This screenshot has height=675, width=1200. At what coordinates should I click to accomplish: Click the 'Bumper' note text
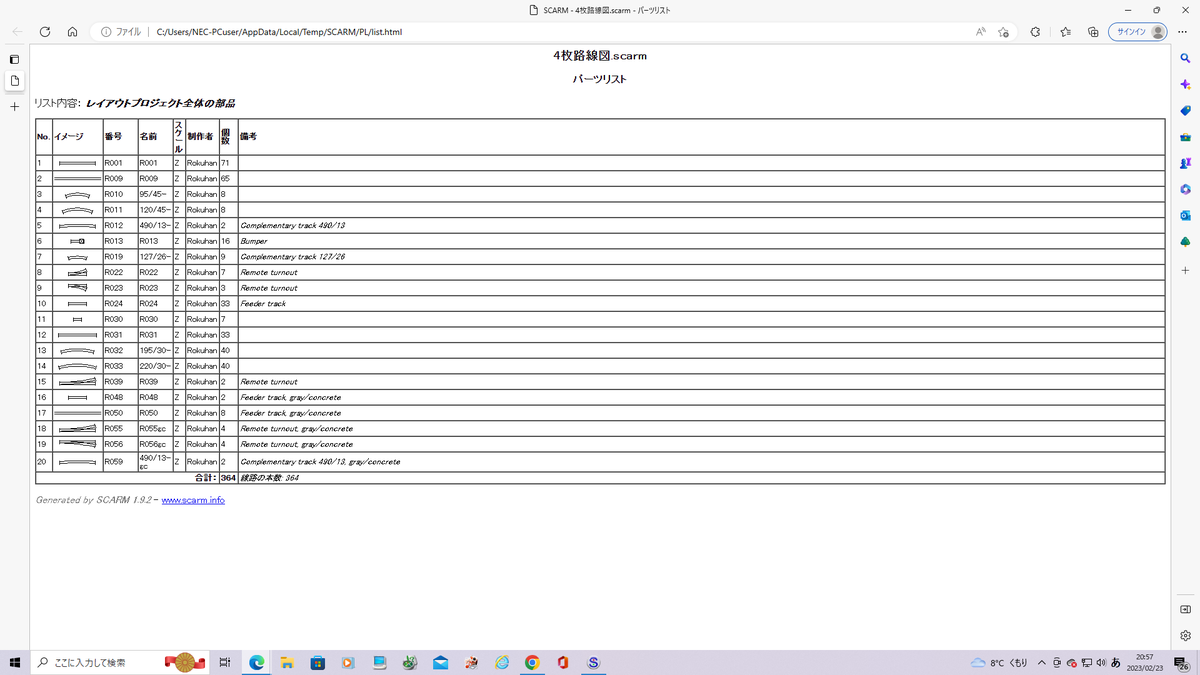[x=254, y=241]
